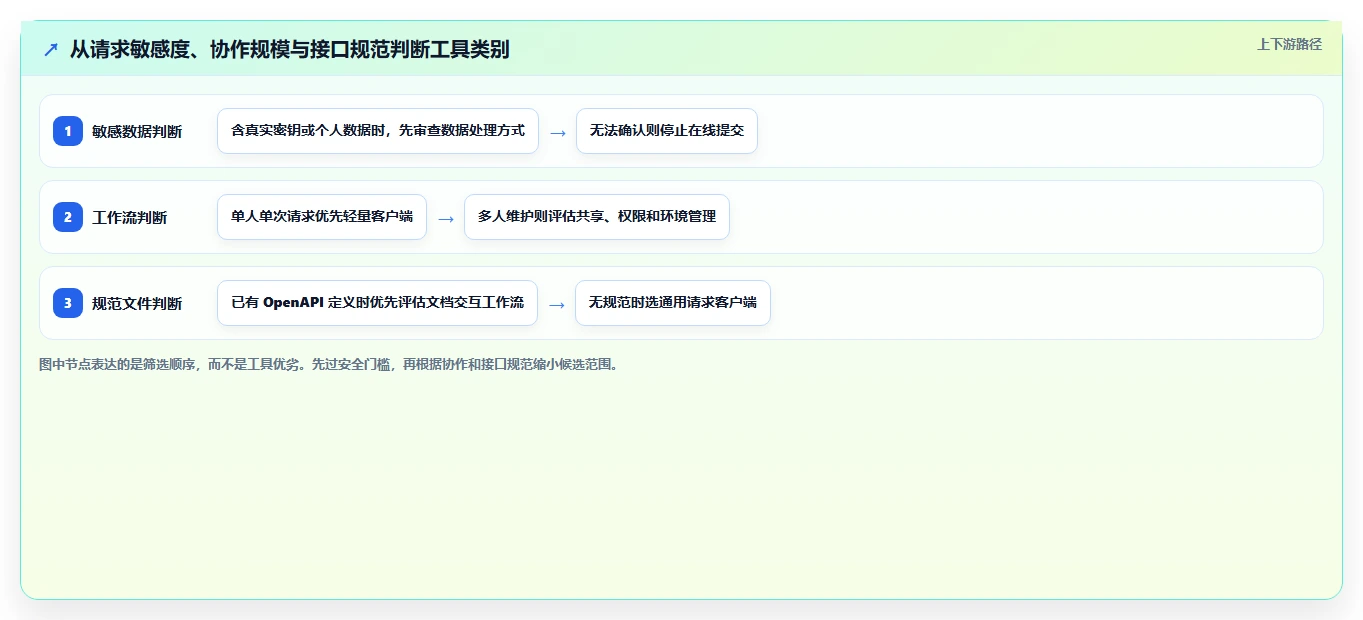The image size is (1363, 620).
Task: Select step badge 3 for 规范文件判断
Action: click(x=68, y=302)
